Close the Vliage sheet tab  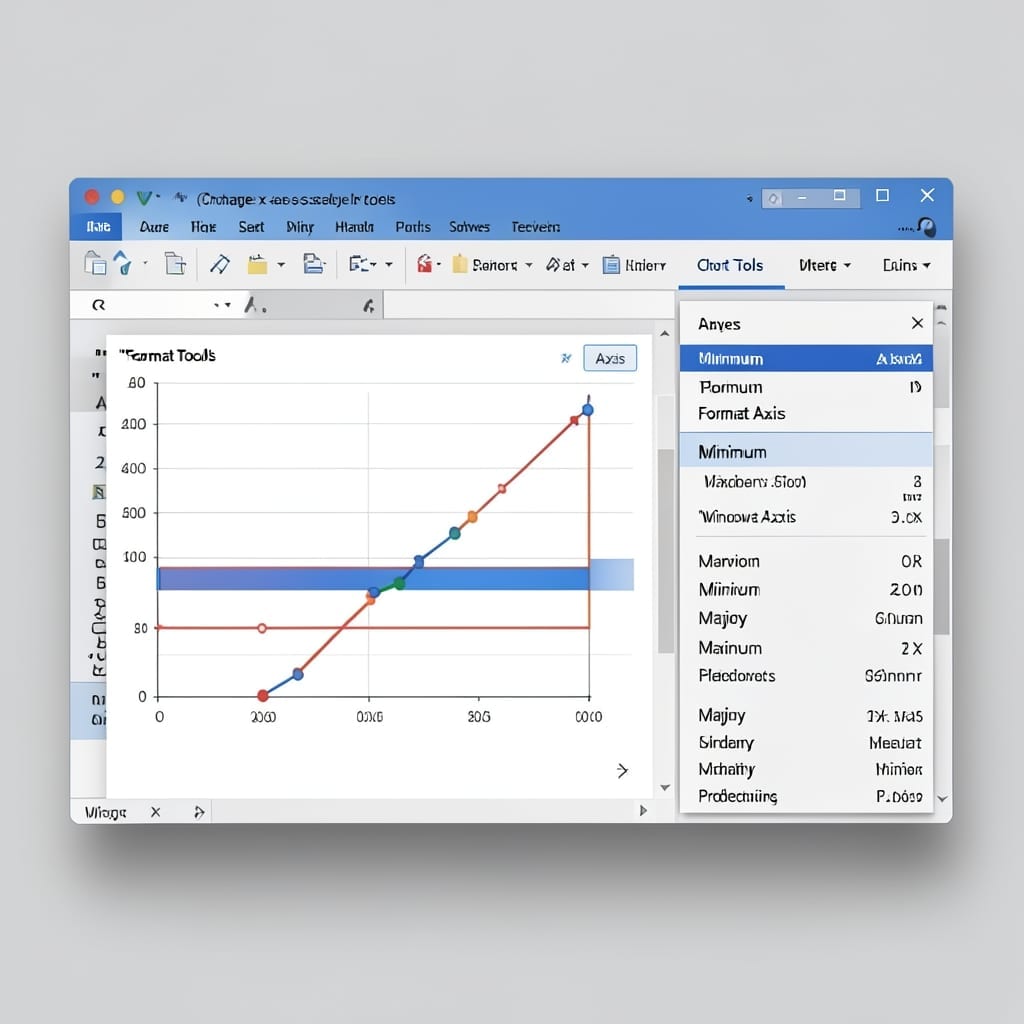155,812
